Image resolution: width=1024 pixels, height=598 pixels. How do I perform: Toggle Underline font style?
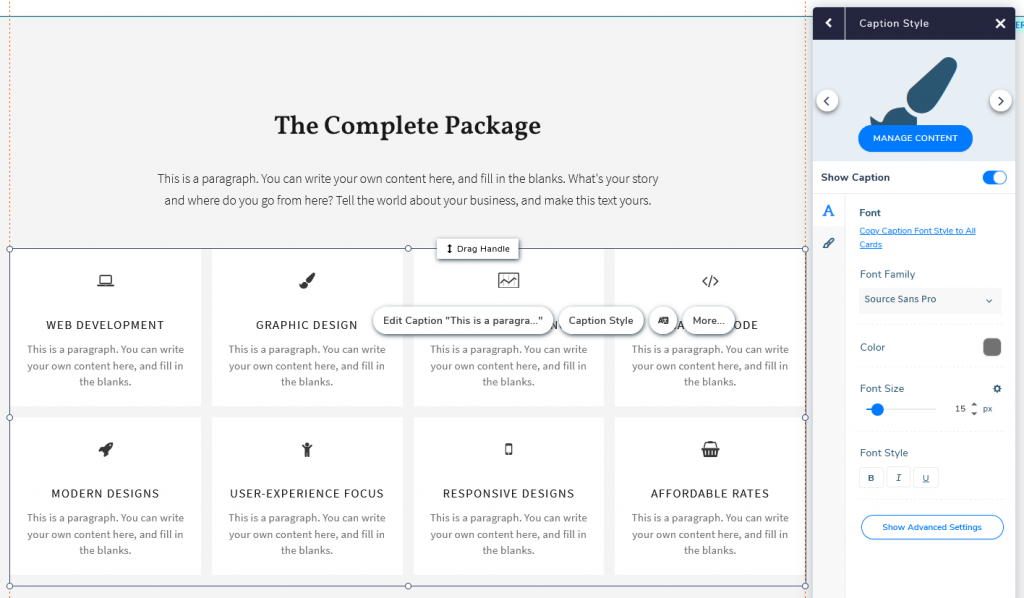click(926, 478)
